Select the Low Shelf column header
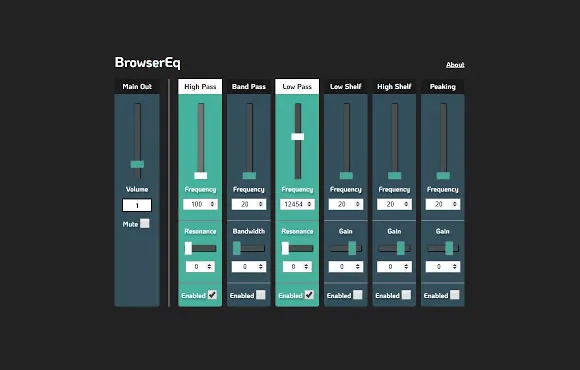This screenshot has height=370, width=580. coord(345,87)
